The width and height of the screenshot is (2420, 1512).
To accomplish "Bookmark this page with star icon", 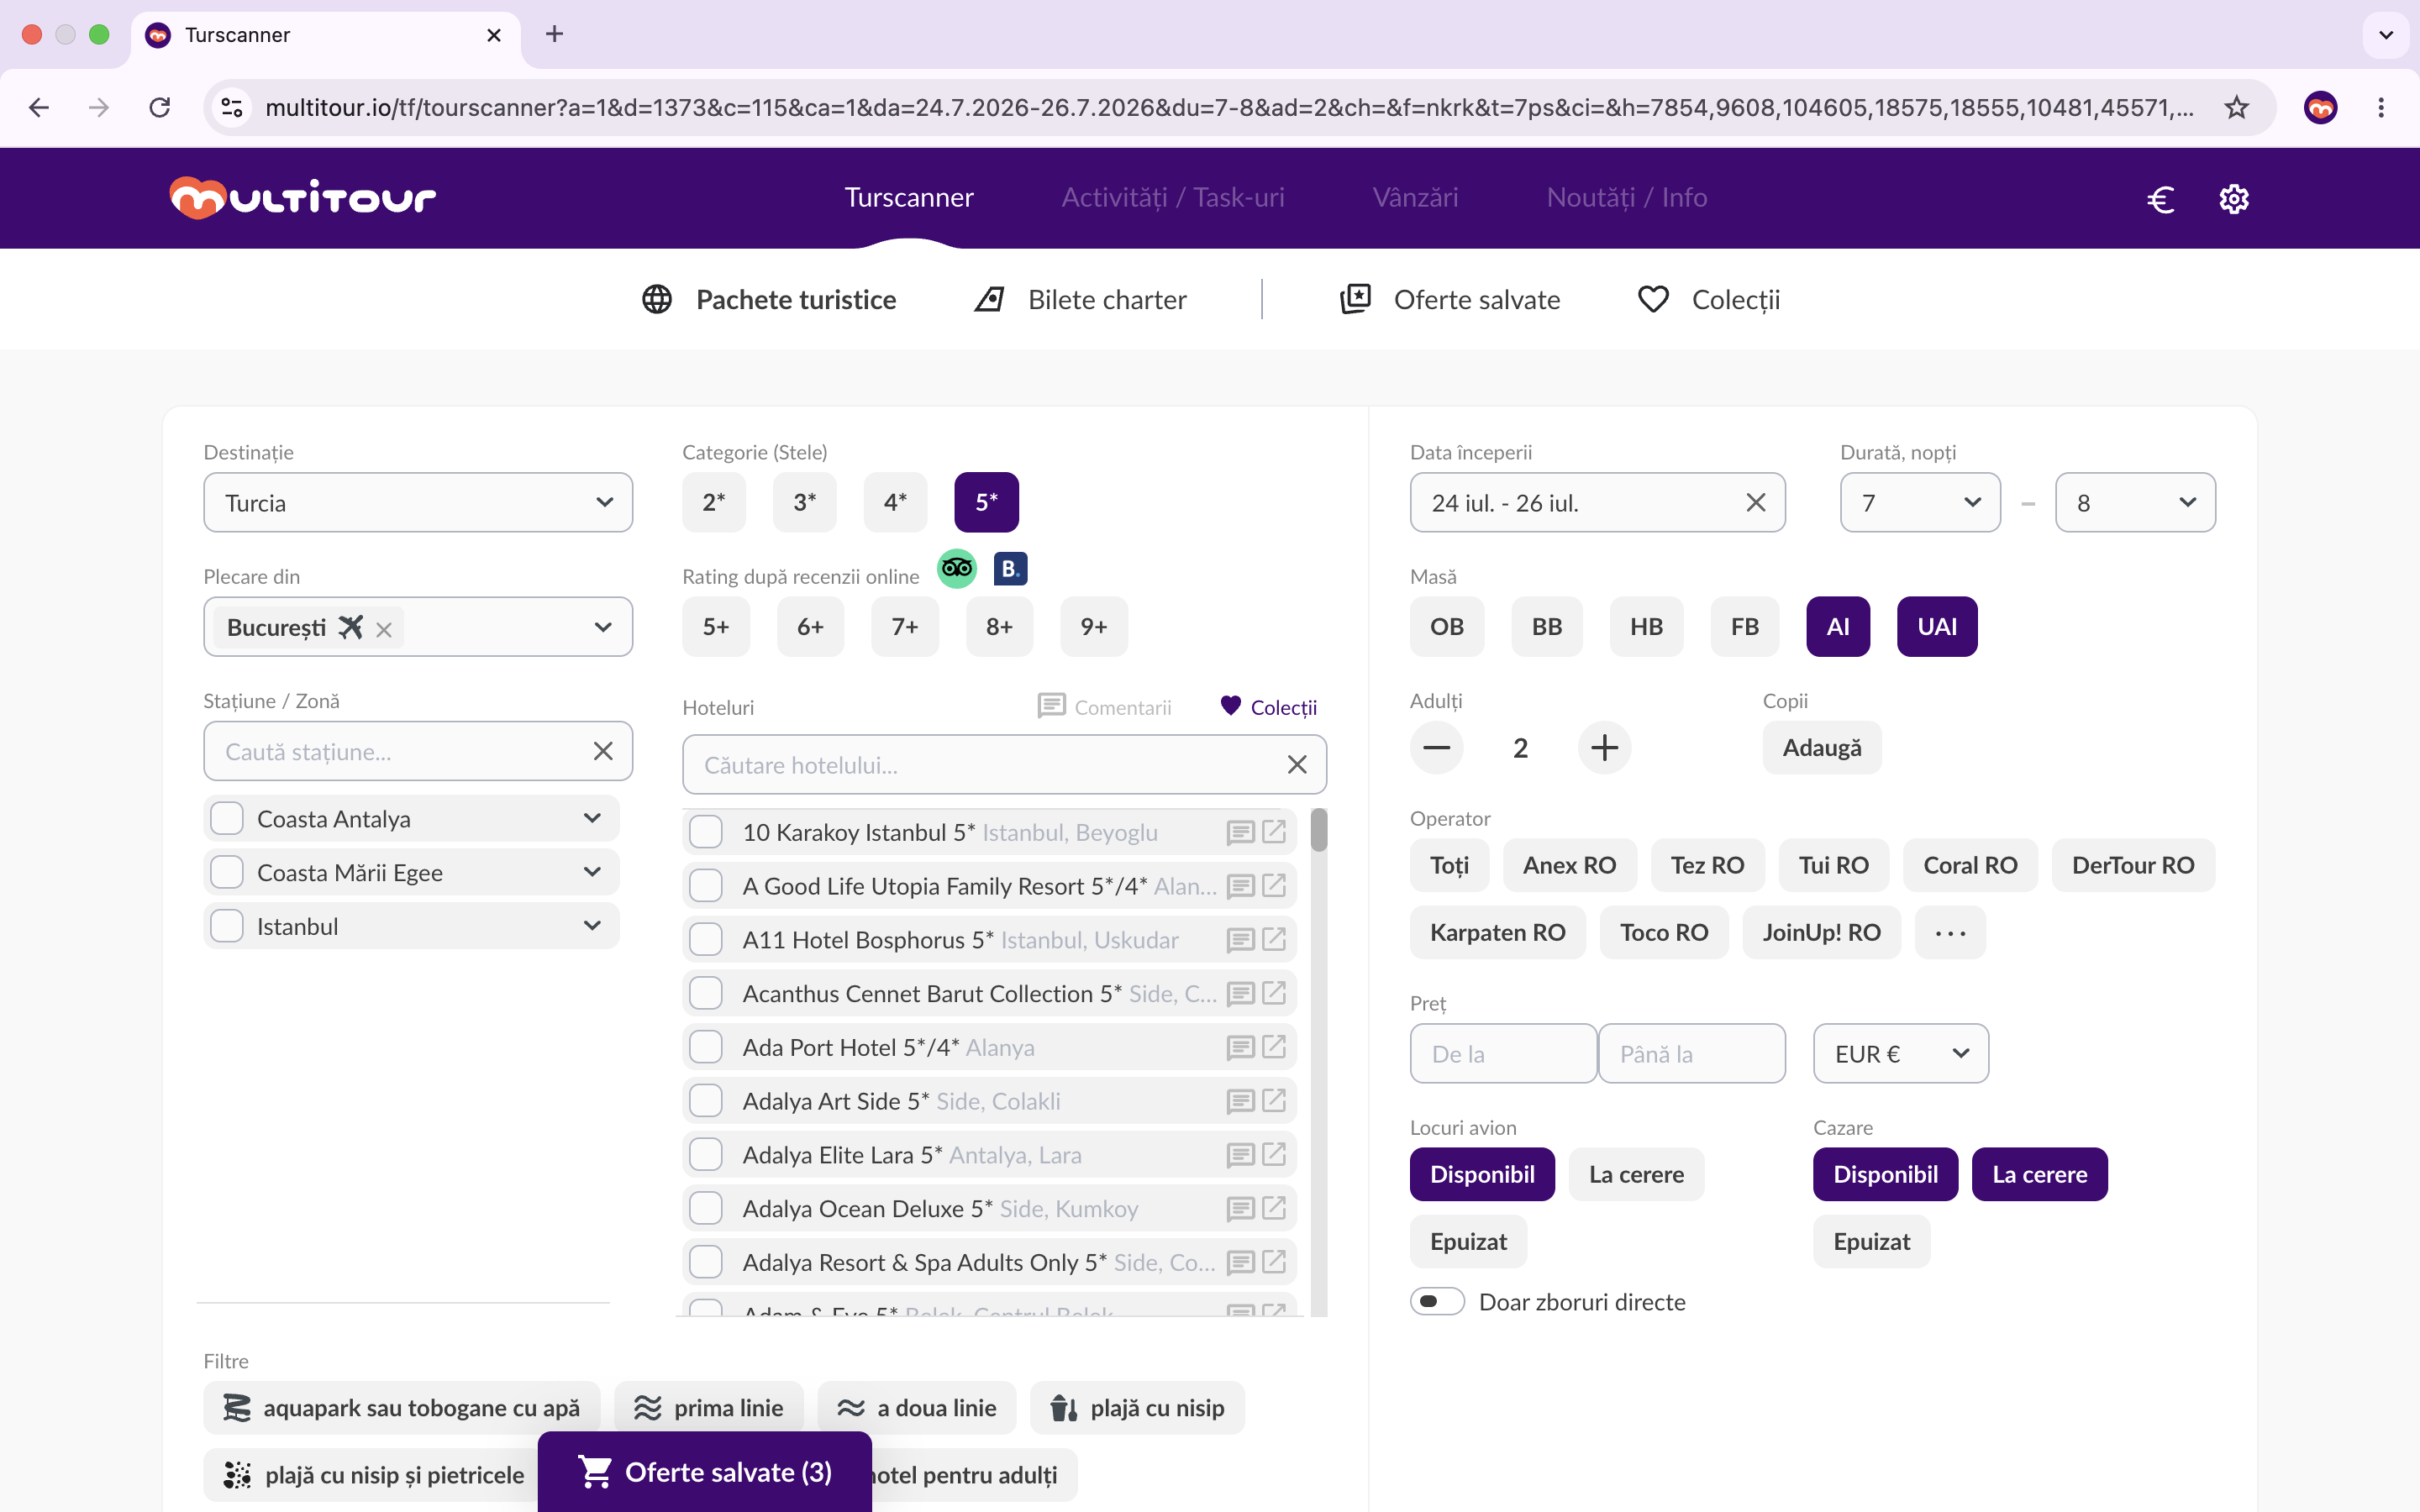I will coord(2237,107).
